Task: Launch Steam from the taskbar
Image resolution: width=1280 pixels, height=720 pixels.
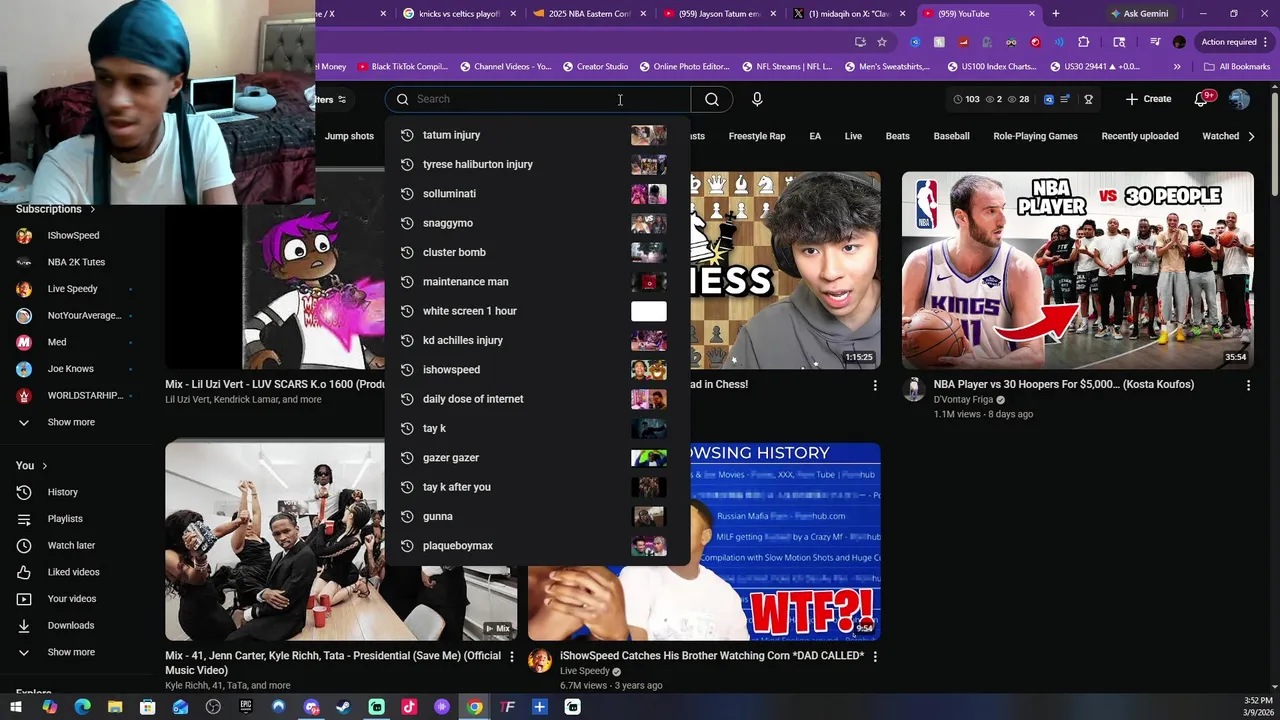Action: [x=343, y=707]
